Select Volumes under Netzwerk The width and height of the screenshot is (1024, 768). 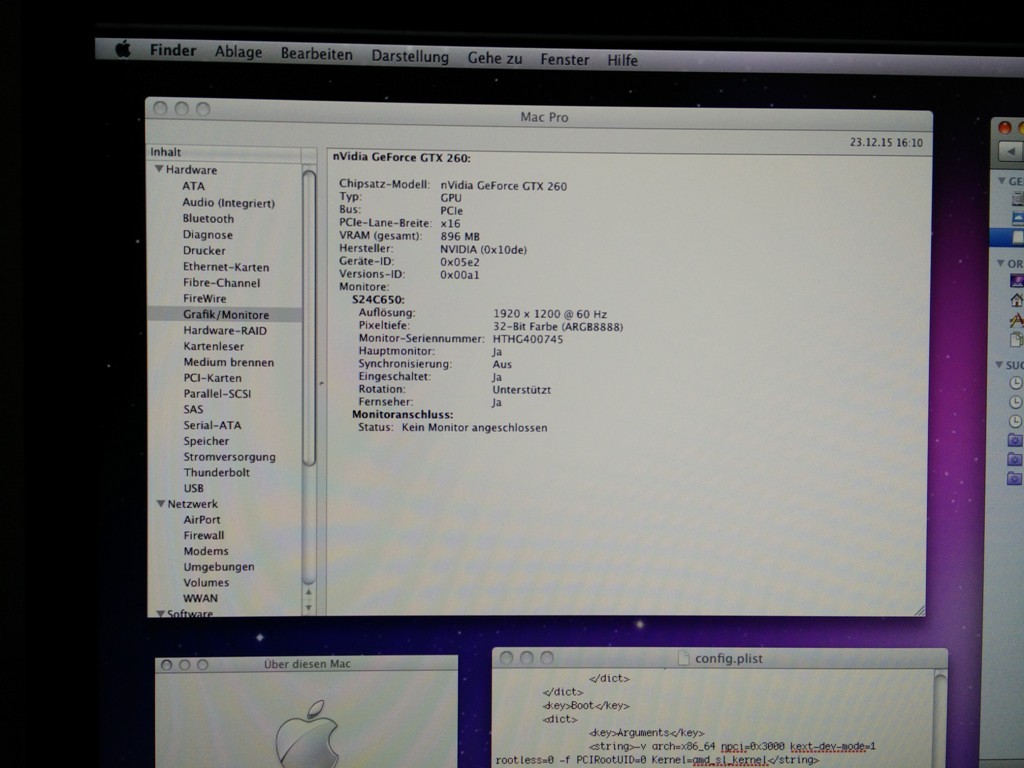click(x=206, y=582)
